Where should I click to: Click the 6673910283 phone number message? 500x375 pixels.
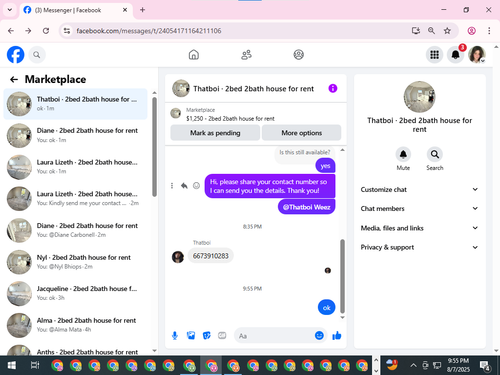(211, 256)
